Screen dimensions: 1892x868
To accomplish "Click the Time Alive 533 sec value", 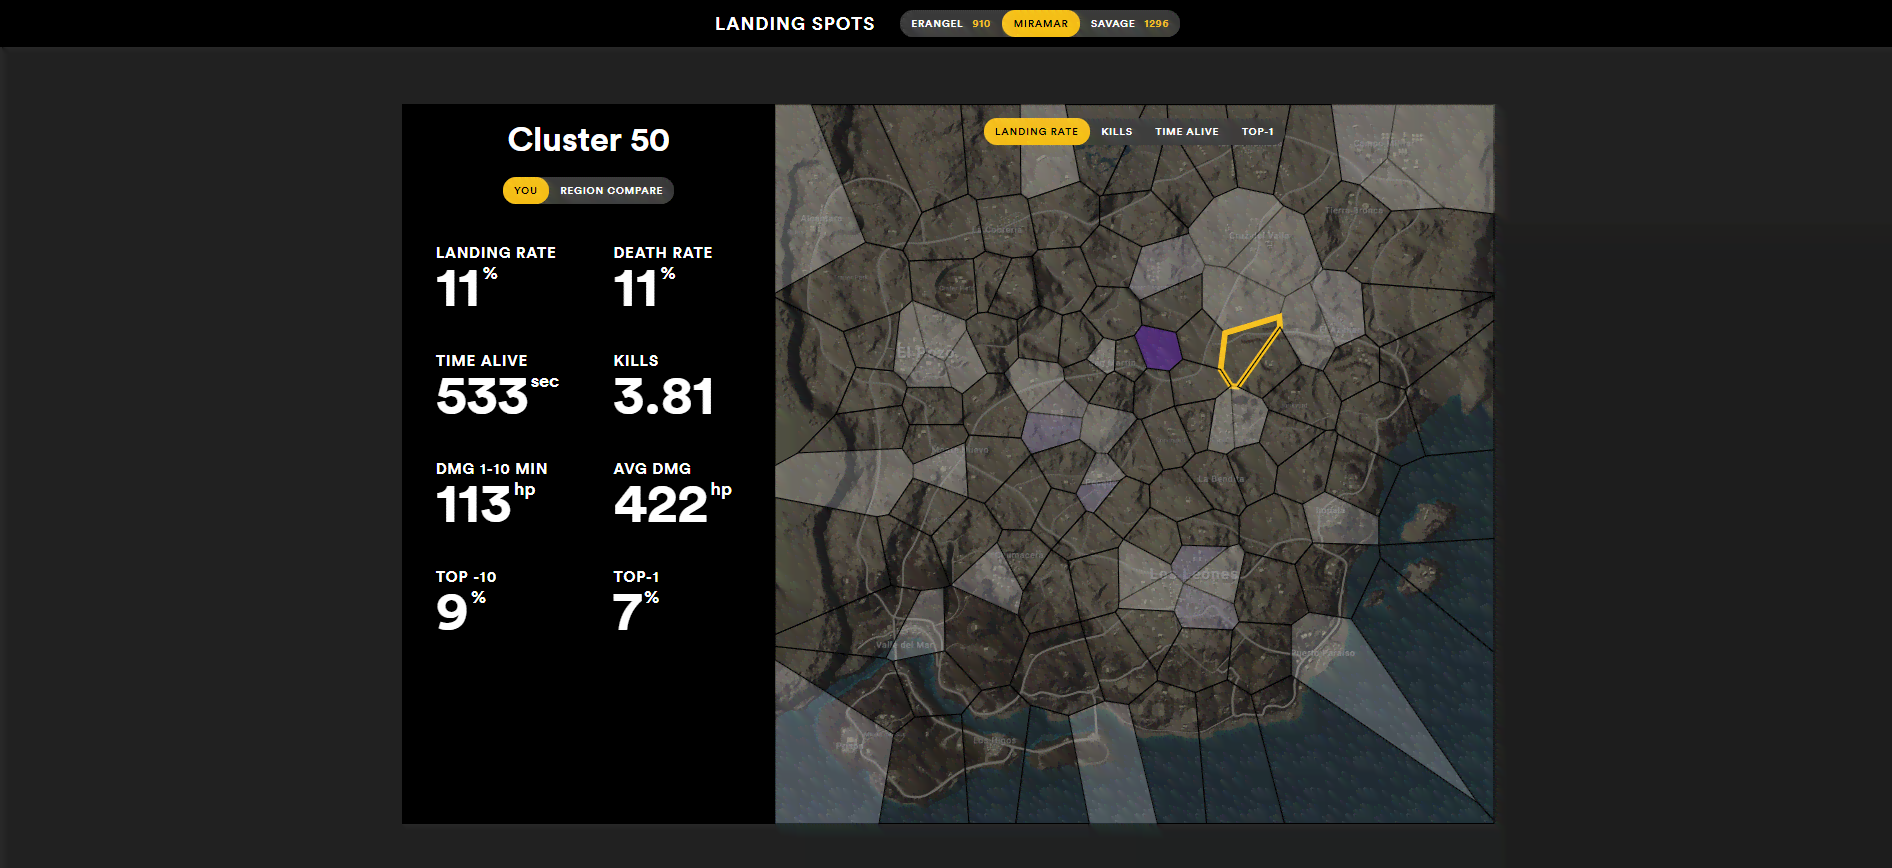I will point(497,396).
